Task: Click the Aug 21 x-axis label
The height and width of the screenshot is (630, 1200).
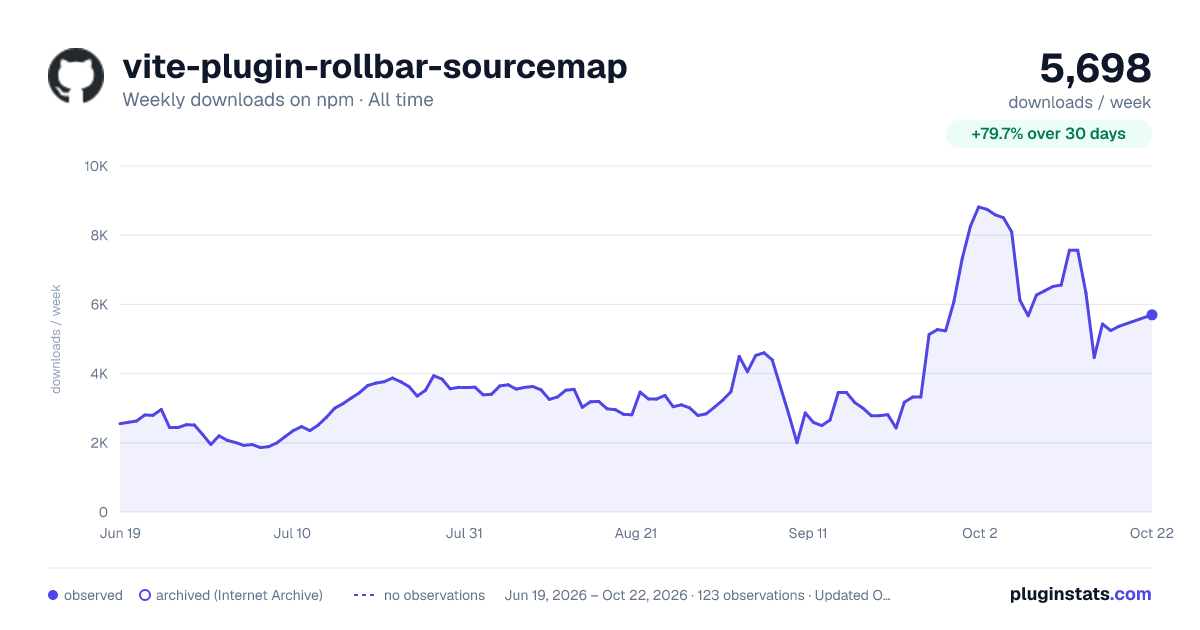Action: coord(636,533)
